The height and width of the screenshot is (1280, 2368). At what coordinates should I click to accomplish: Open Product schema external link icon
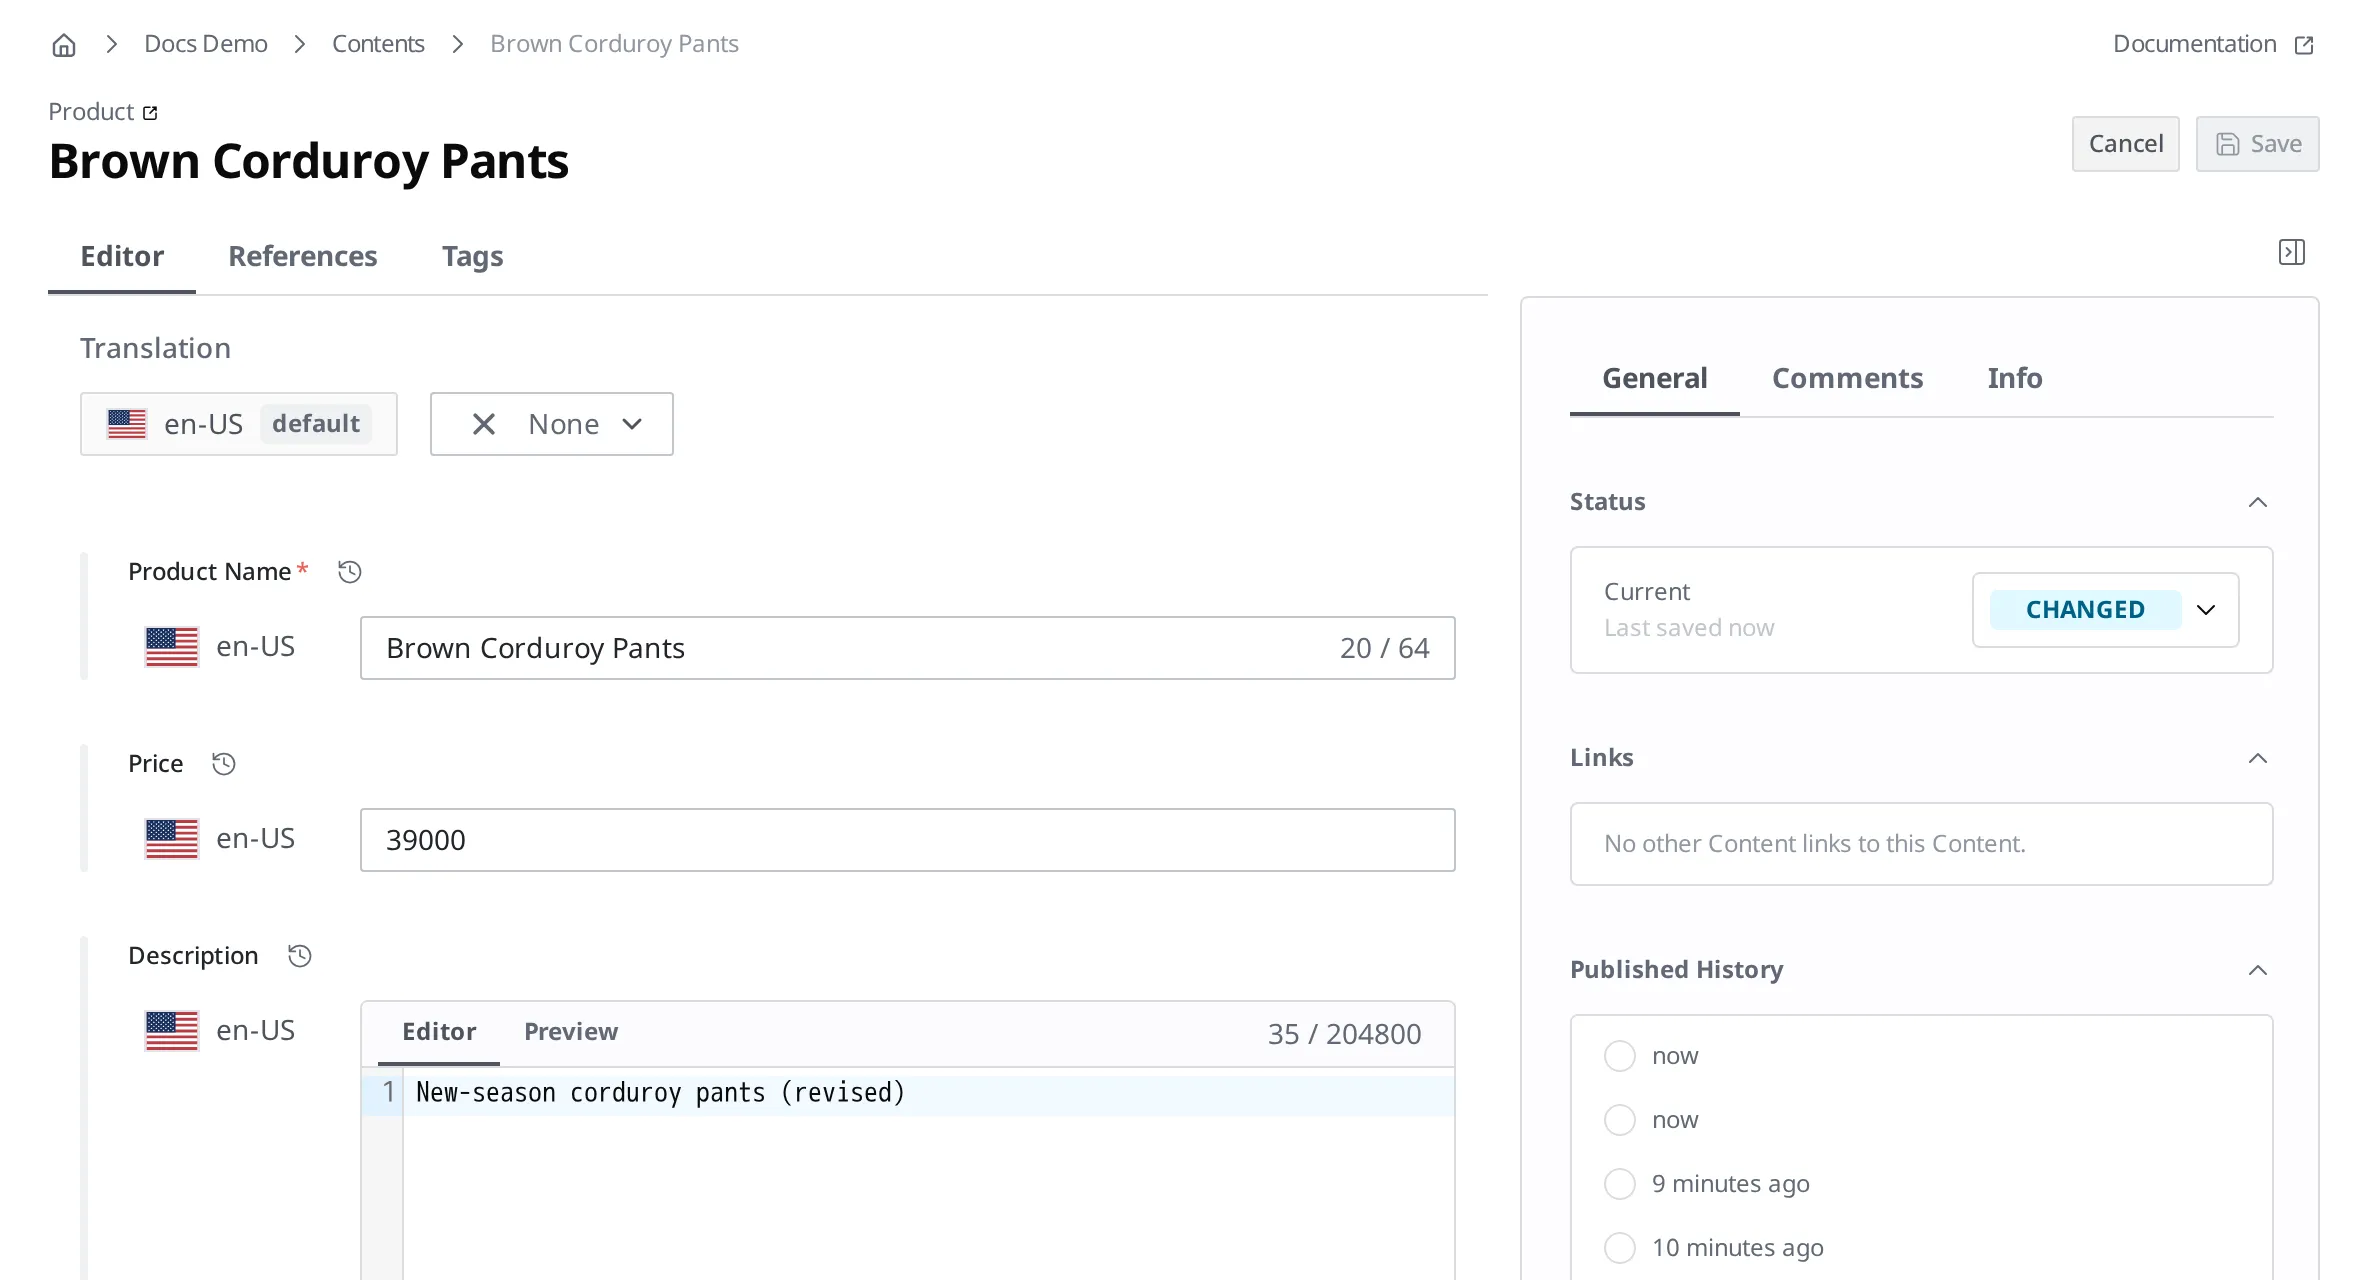point(150,112)
